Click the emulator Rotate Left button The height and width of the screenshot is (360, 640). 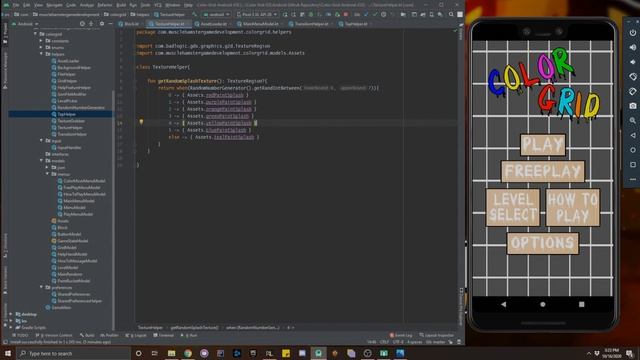tap(633, 77)
